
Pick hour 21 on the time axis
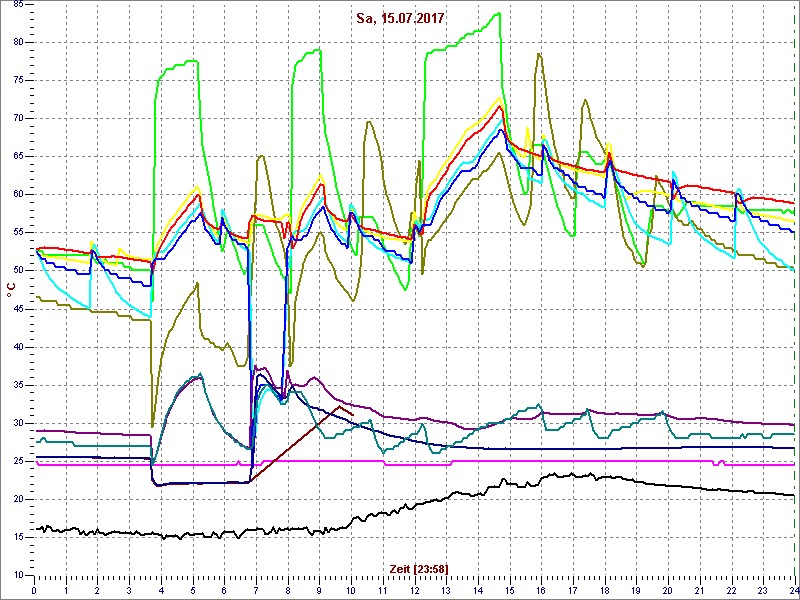699,589
